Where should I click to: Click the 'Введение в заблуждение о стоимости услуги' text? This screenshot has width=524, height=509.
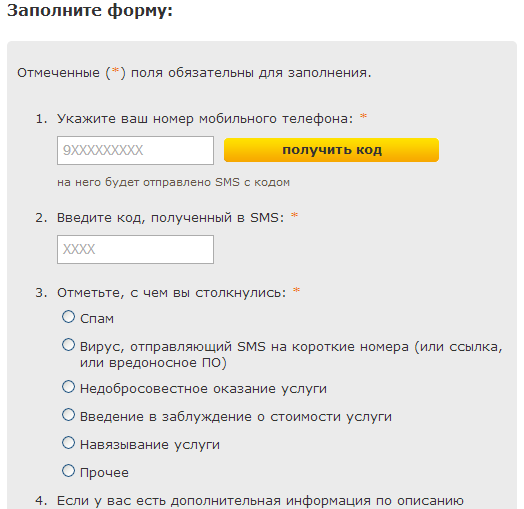pos(236,417)
